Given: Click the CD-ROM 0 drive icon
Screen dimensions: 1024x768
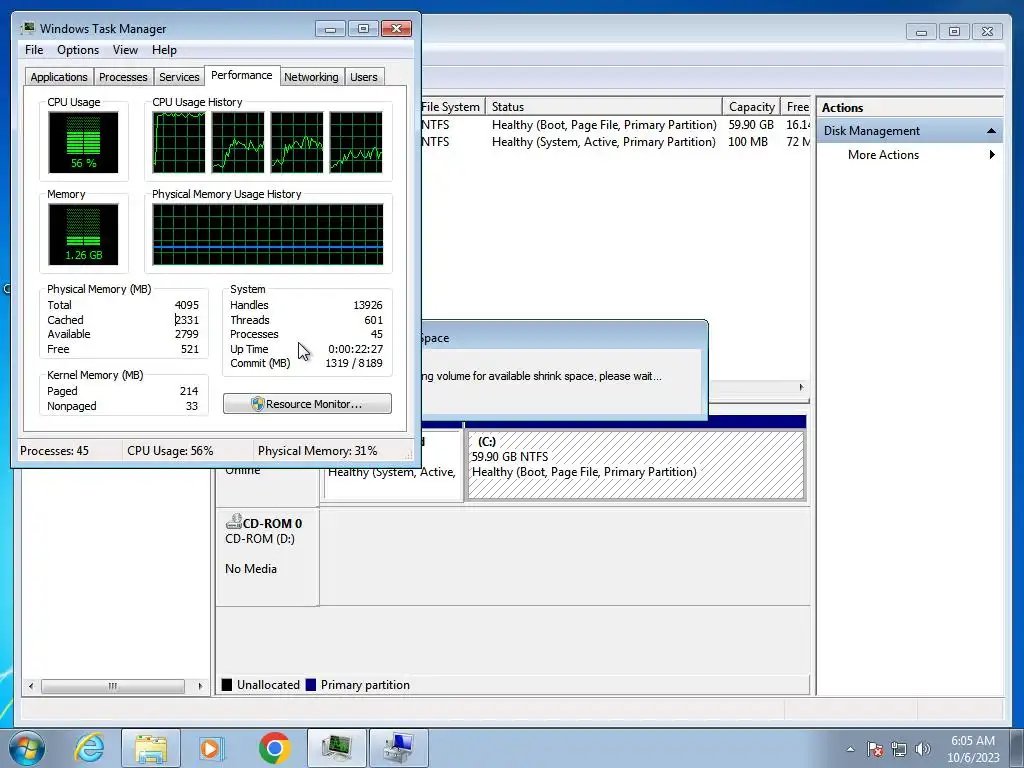Looking at the screenshot, I should coord(233,522).
